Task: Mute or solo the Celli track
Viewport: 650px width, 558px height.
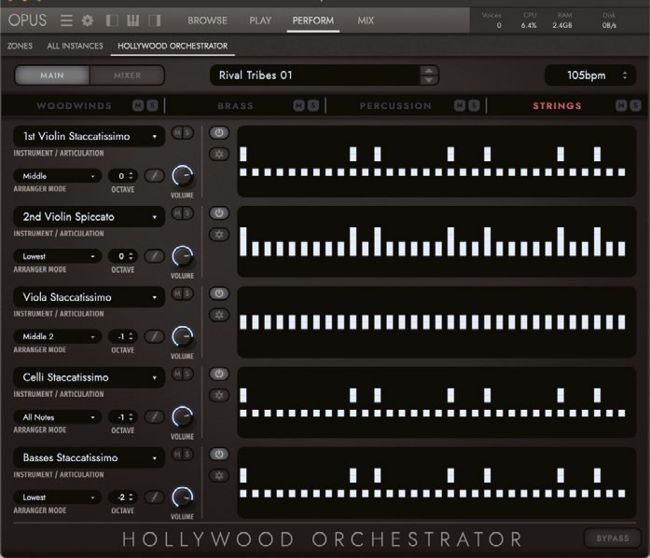Action: pos(182,374)
